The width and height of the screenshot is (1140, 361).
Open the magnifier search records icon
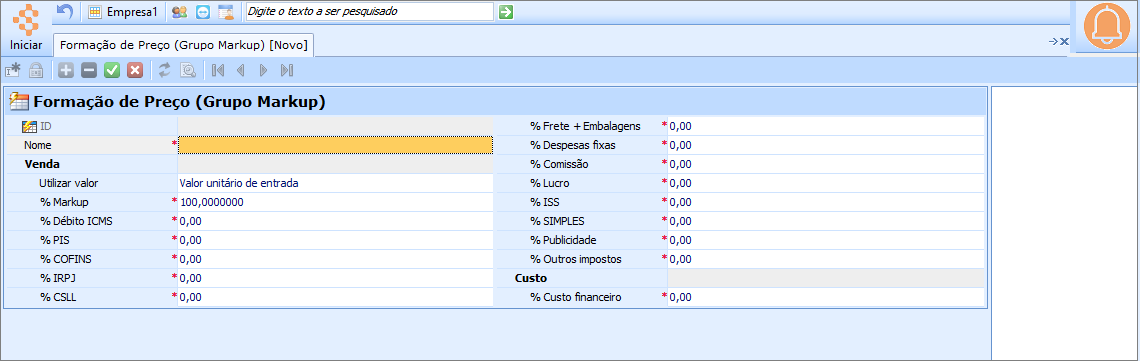(188, 70)
